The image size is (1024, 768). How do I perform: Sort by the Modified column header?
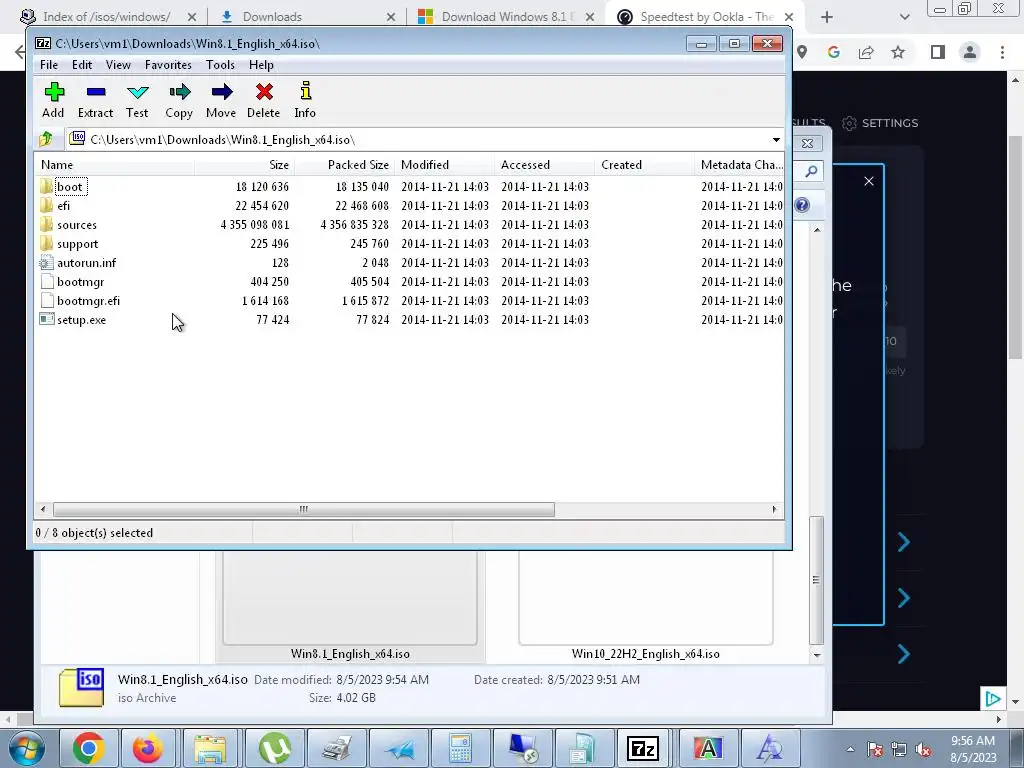(444, 165)
